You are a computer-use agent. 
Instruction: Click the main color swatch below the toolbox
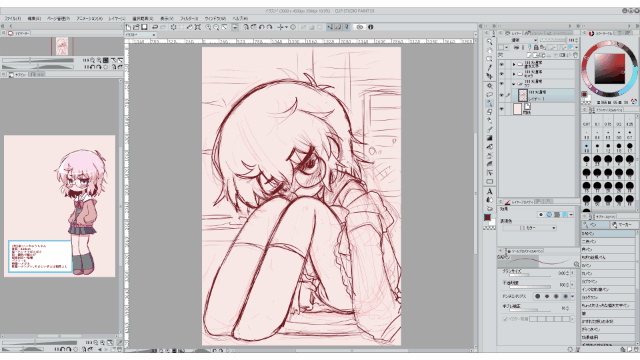point(487,218)
